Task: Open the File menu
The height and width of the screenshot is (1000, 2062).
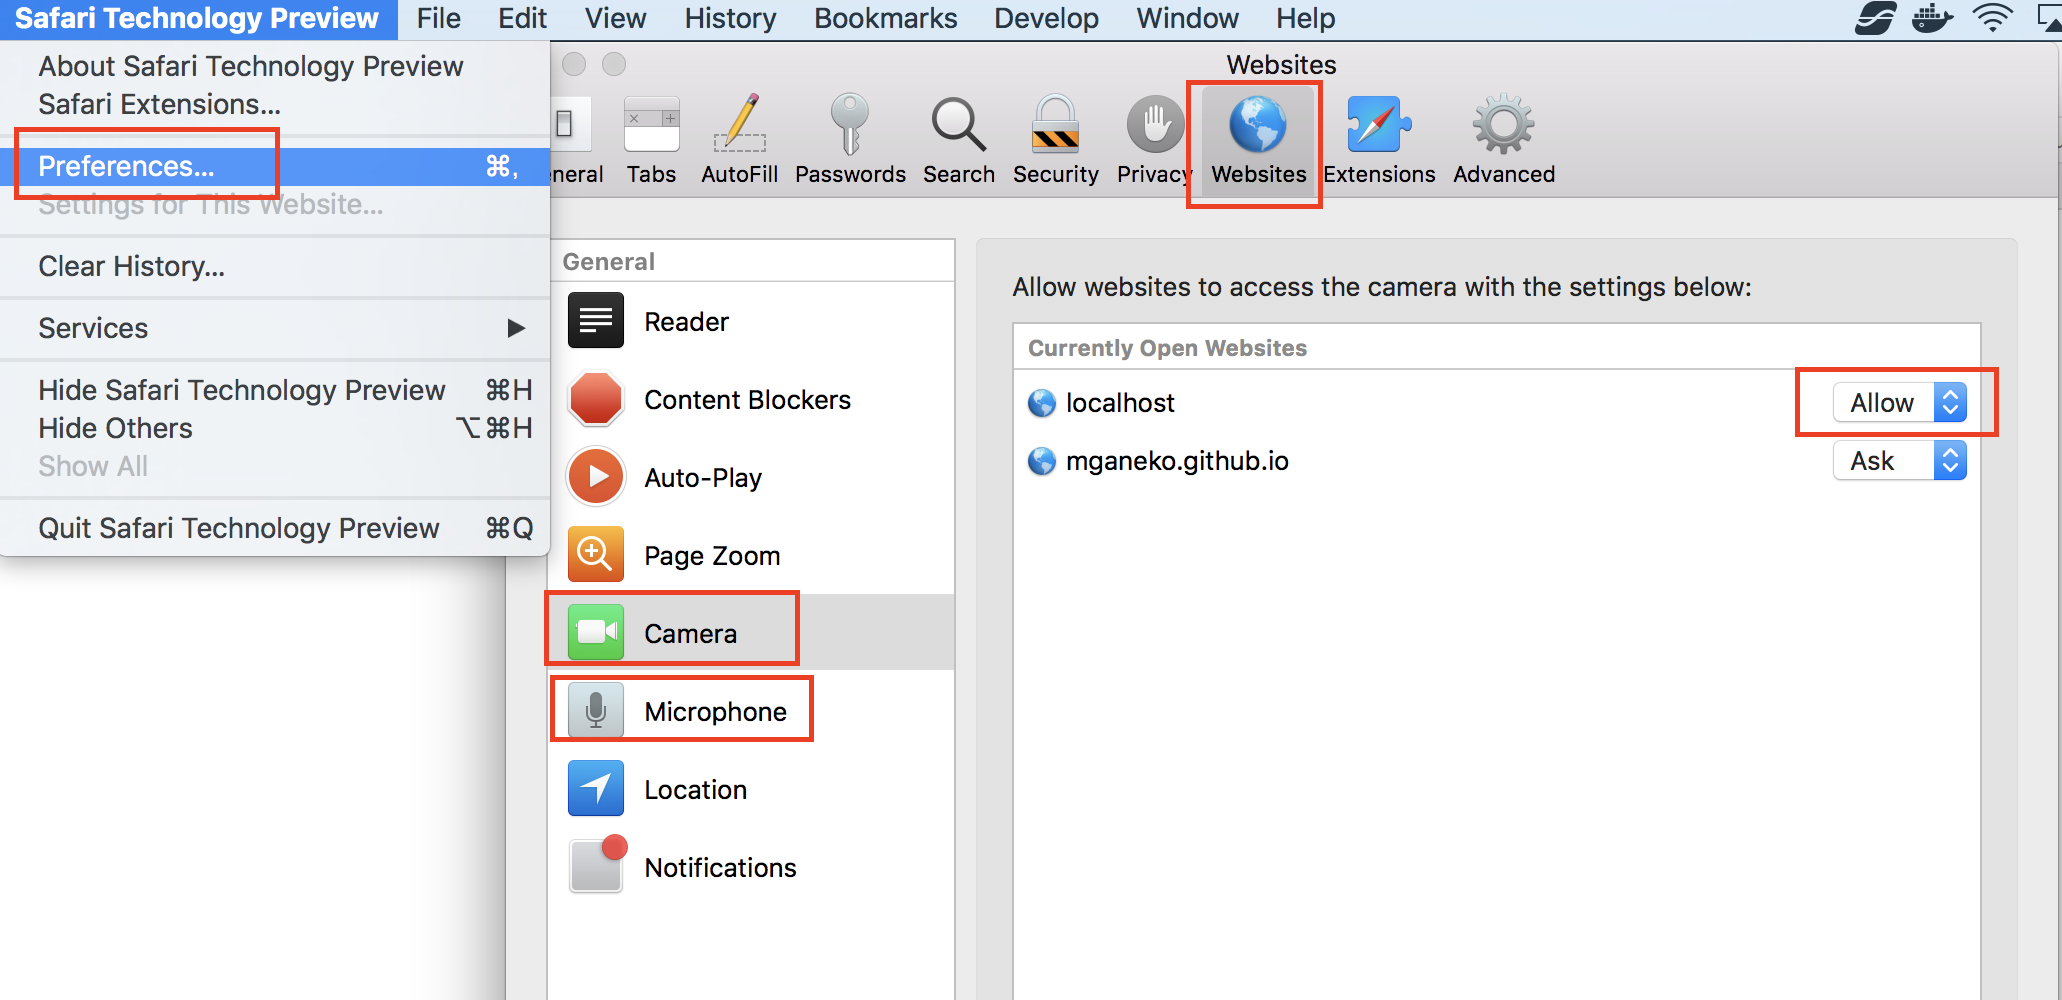Action: pyautogui.click(x=438, y=19)
